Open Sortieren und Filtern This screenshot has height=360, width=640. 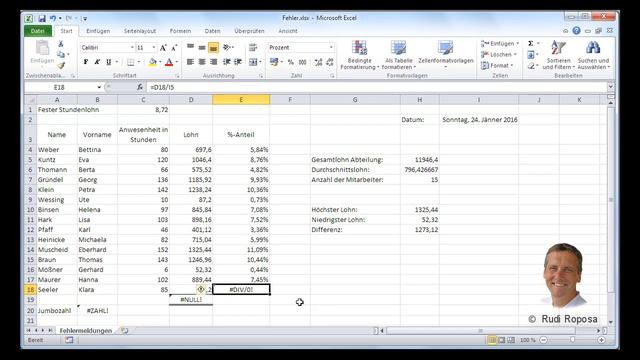point(558,55)
